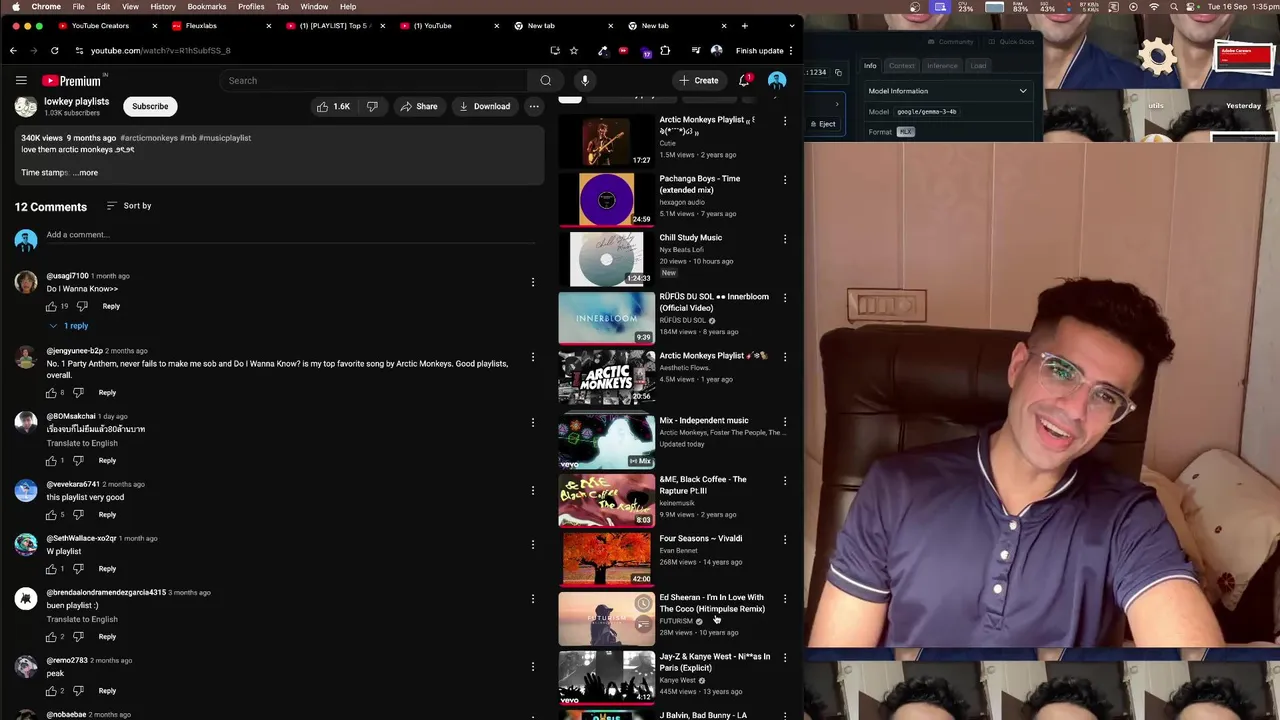The width and height of the screenshot is (1280, 720).
Task: Open Arctic Monkeys Playlist by Aesthetic Flows thumbnail
Action: coord(607,377)
